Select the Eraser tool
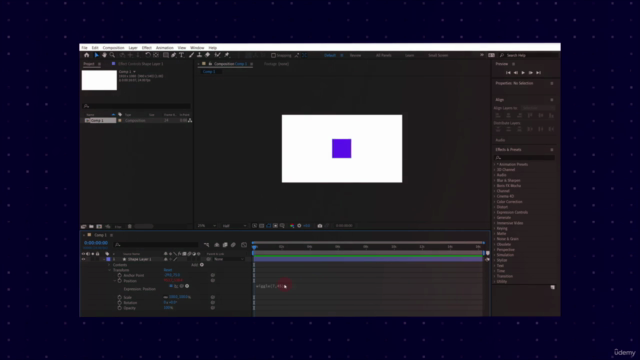 point(207,55)
